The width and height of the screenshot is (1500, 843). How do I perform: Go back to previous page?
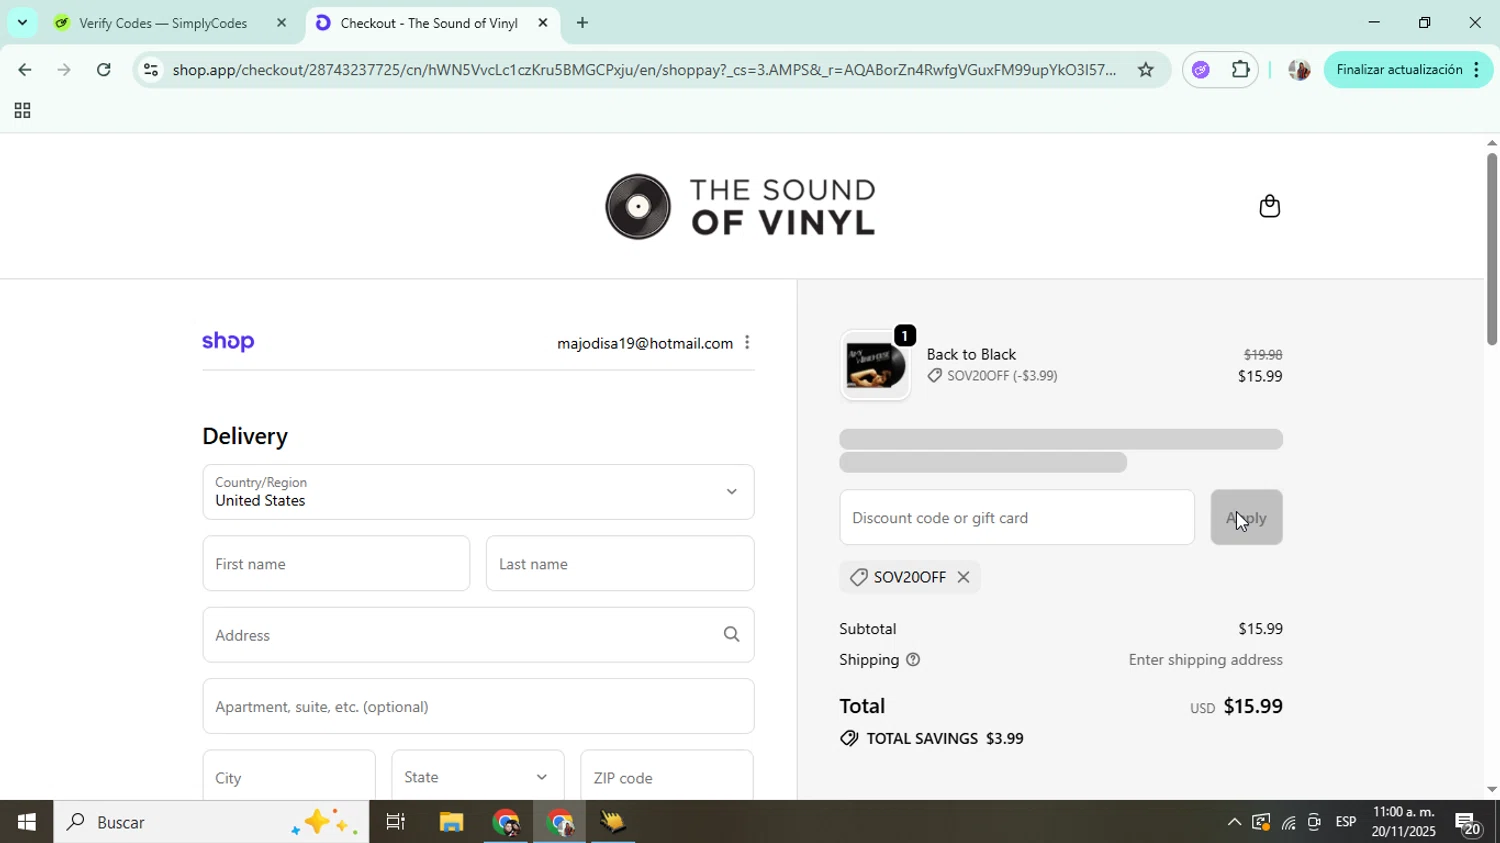tap(24, 70)
